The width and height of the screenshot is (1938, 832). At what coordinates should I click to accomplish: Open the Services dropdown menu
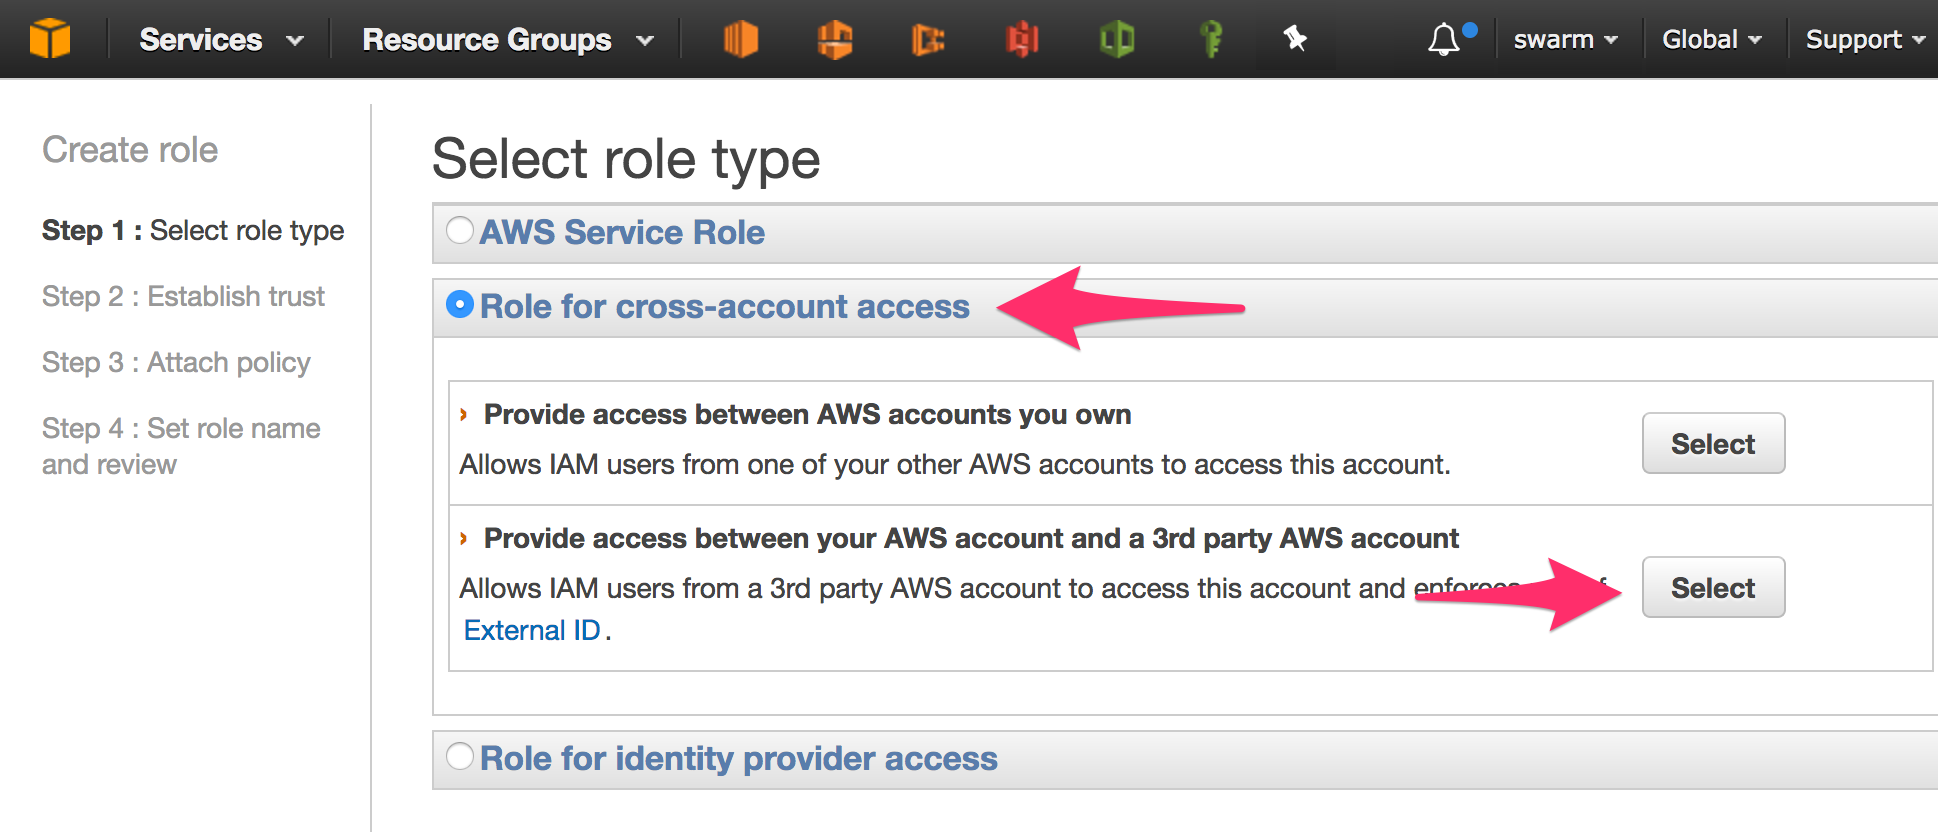(x=221, y=40)
